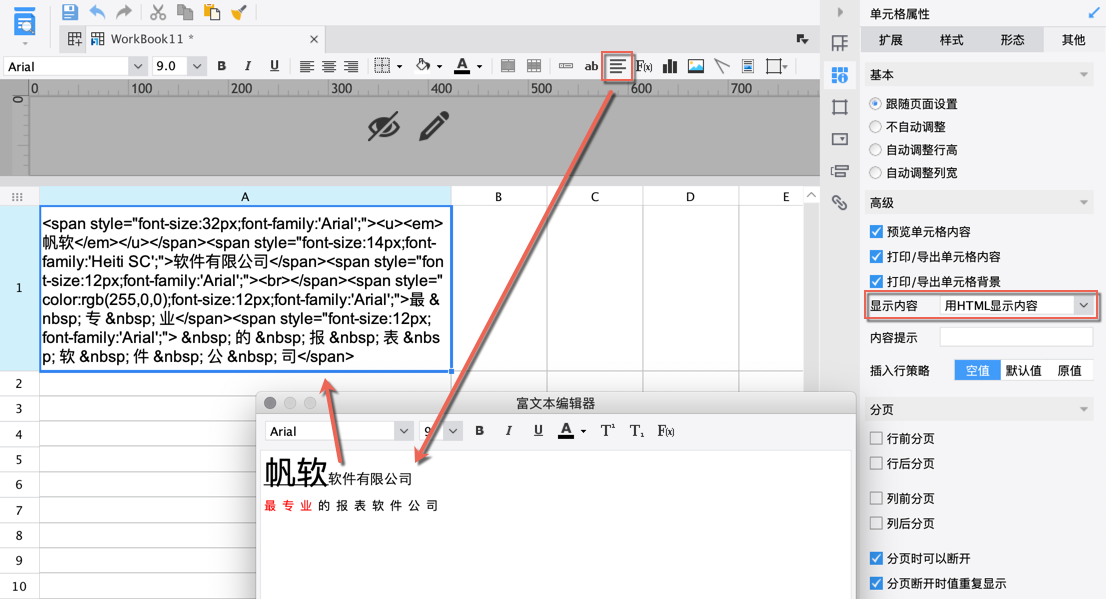Align cell text center

pyautogui.click(x=329, y=66)
